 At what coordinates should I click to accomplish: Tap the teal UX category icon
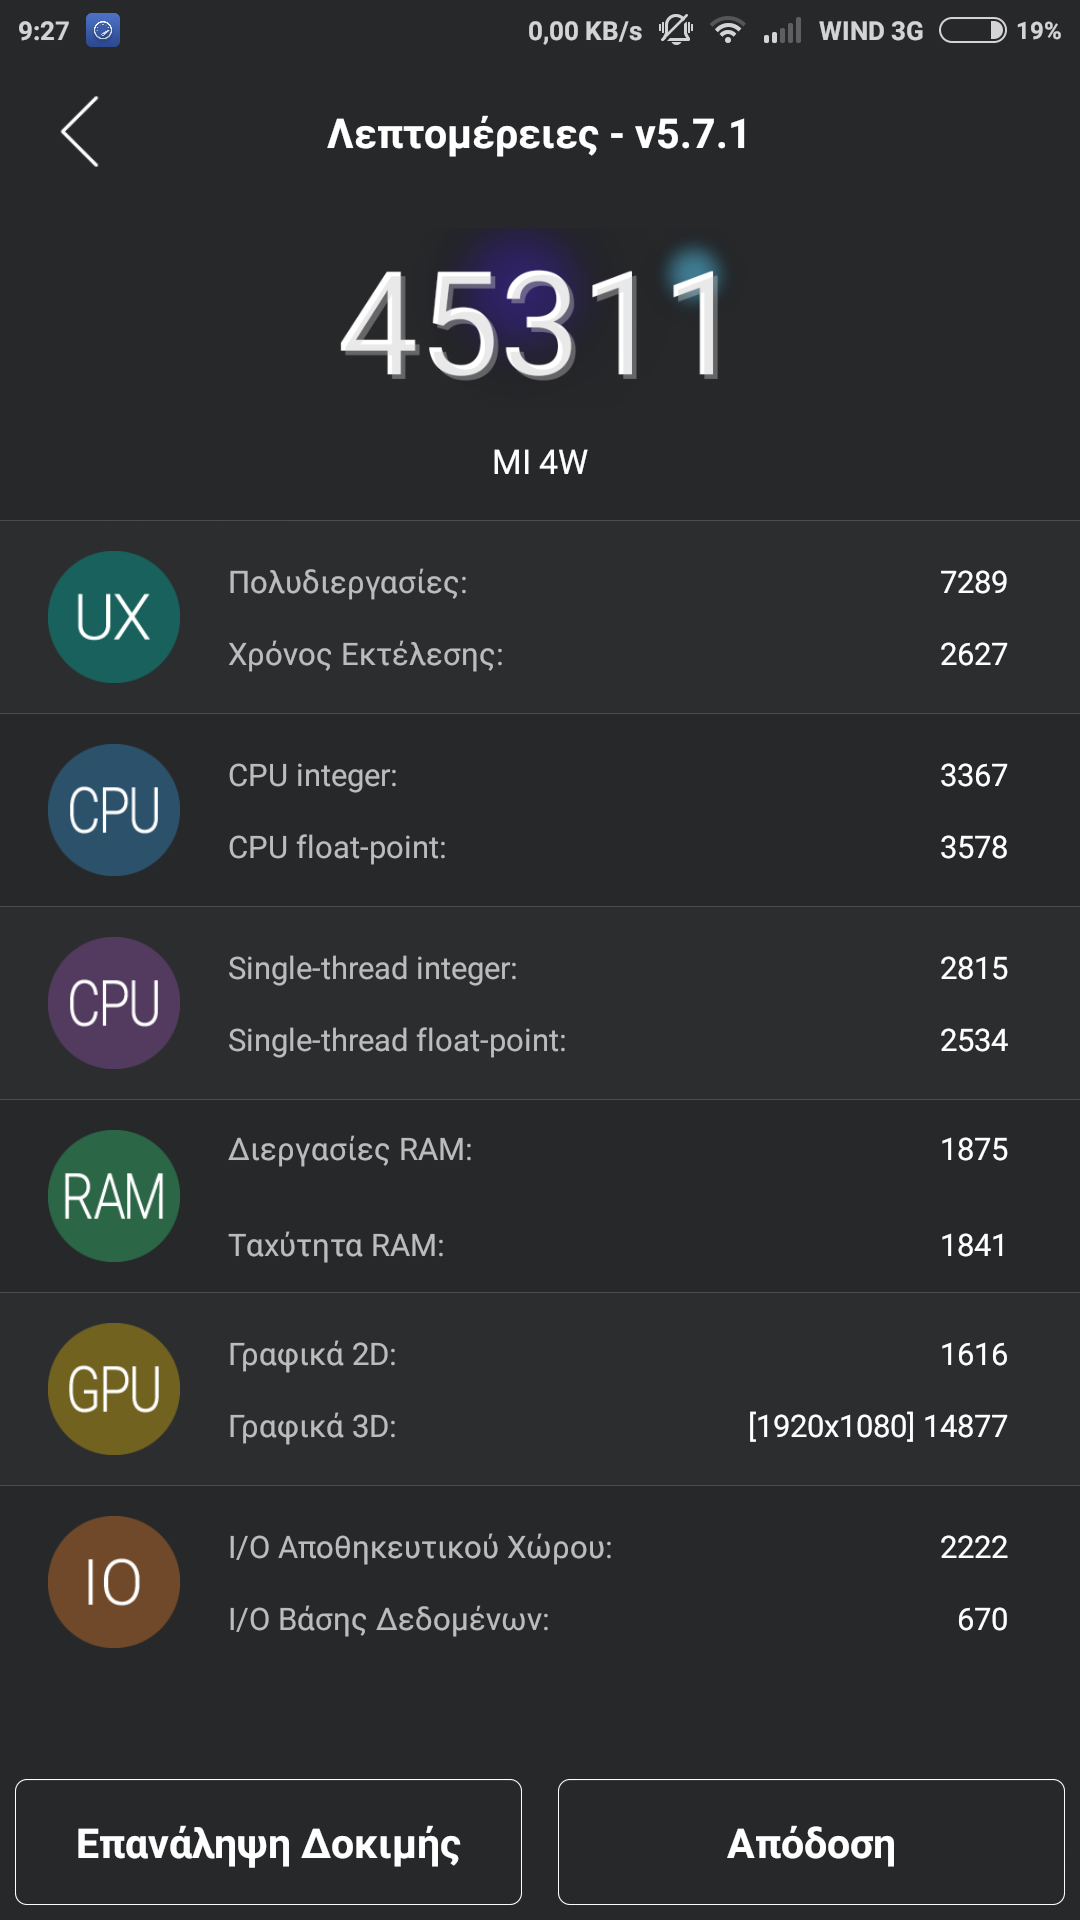[x=114, y=617]
